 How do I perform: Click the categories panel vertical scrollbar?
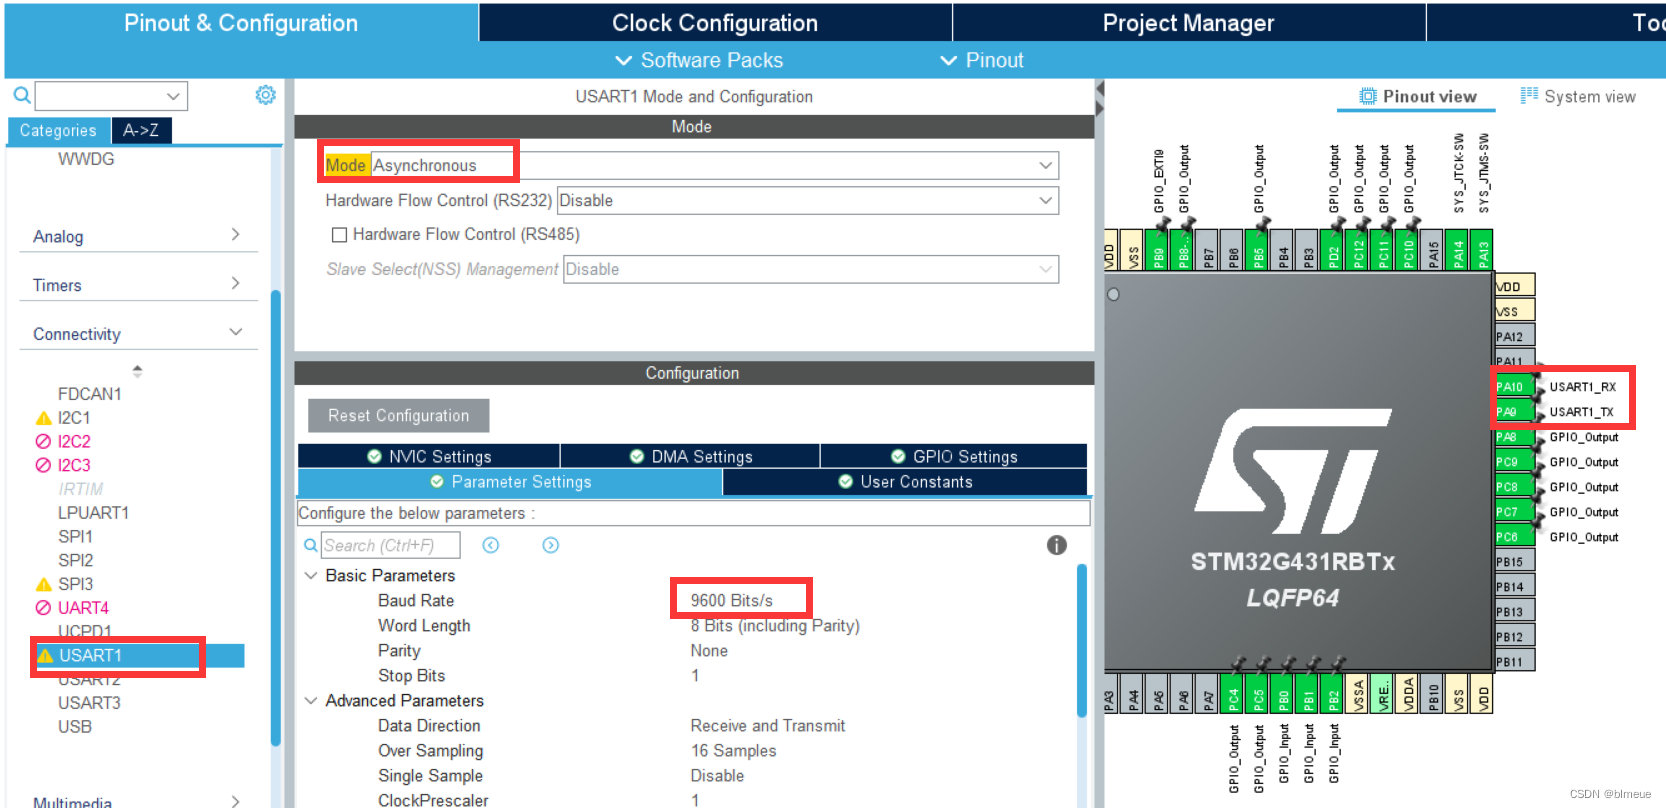(276, 517)
